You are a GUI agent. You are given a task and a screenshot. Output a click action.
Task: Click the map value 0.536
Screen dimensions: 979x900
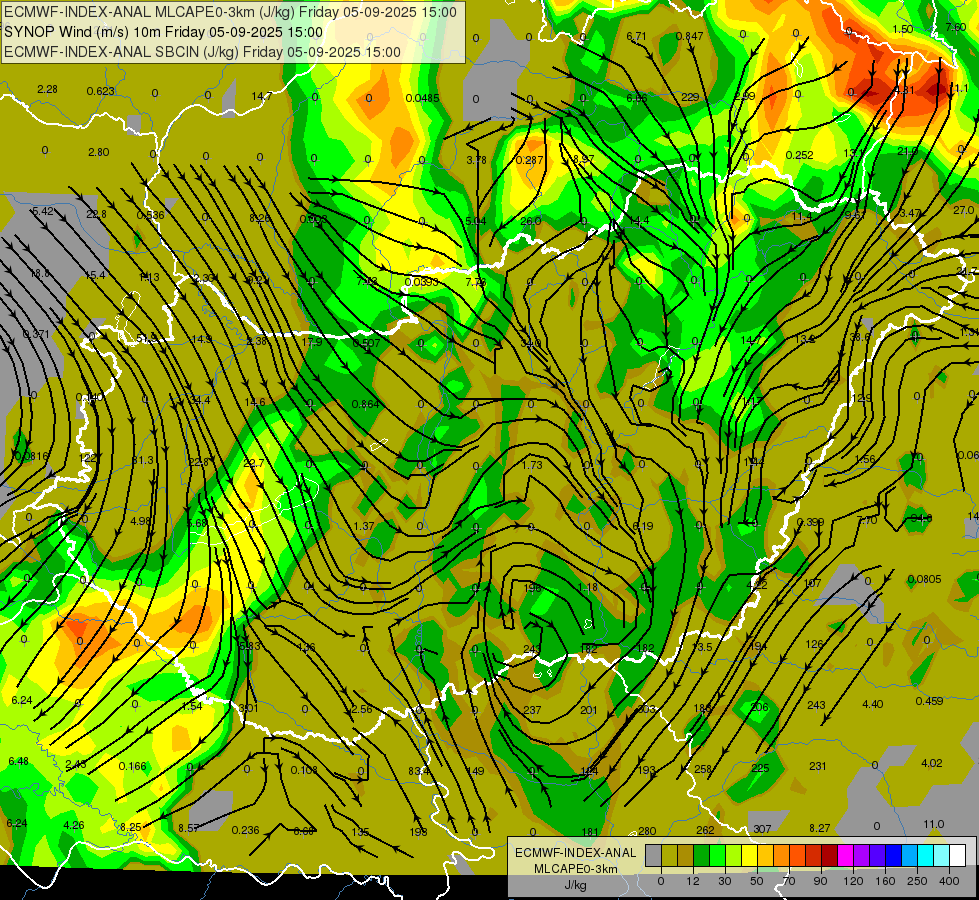150,215
